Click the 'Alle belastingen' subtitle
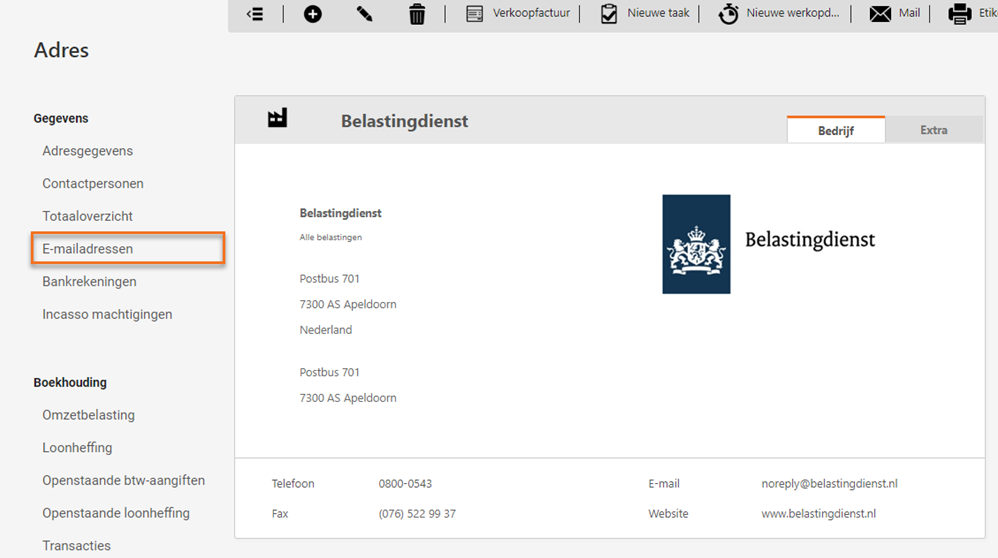 pos(330,237)
